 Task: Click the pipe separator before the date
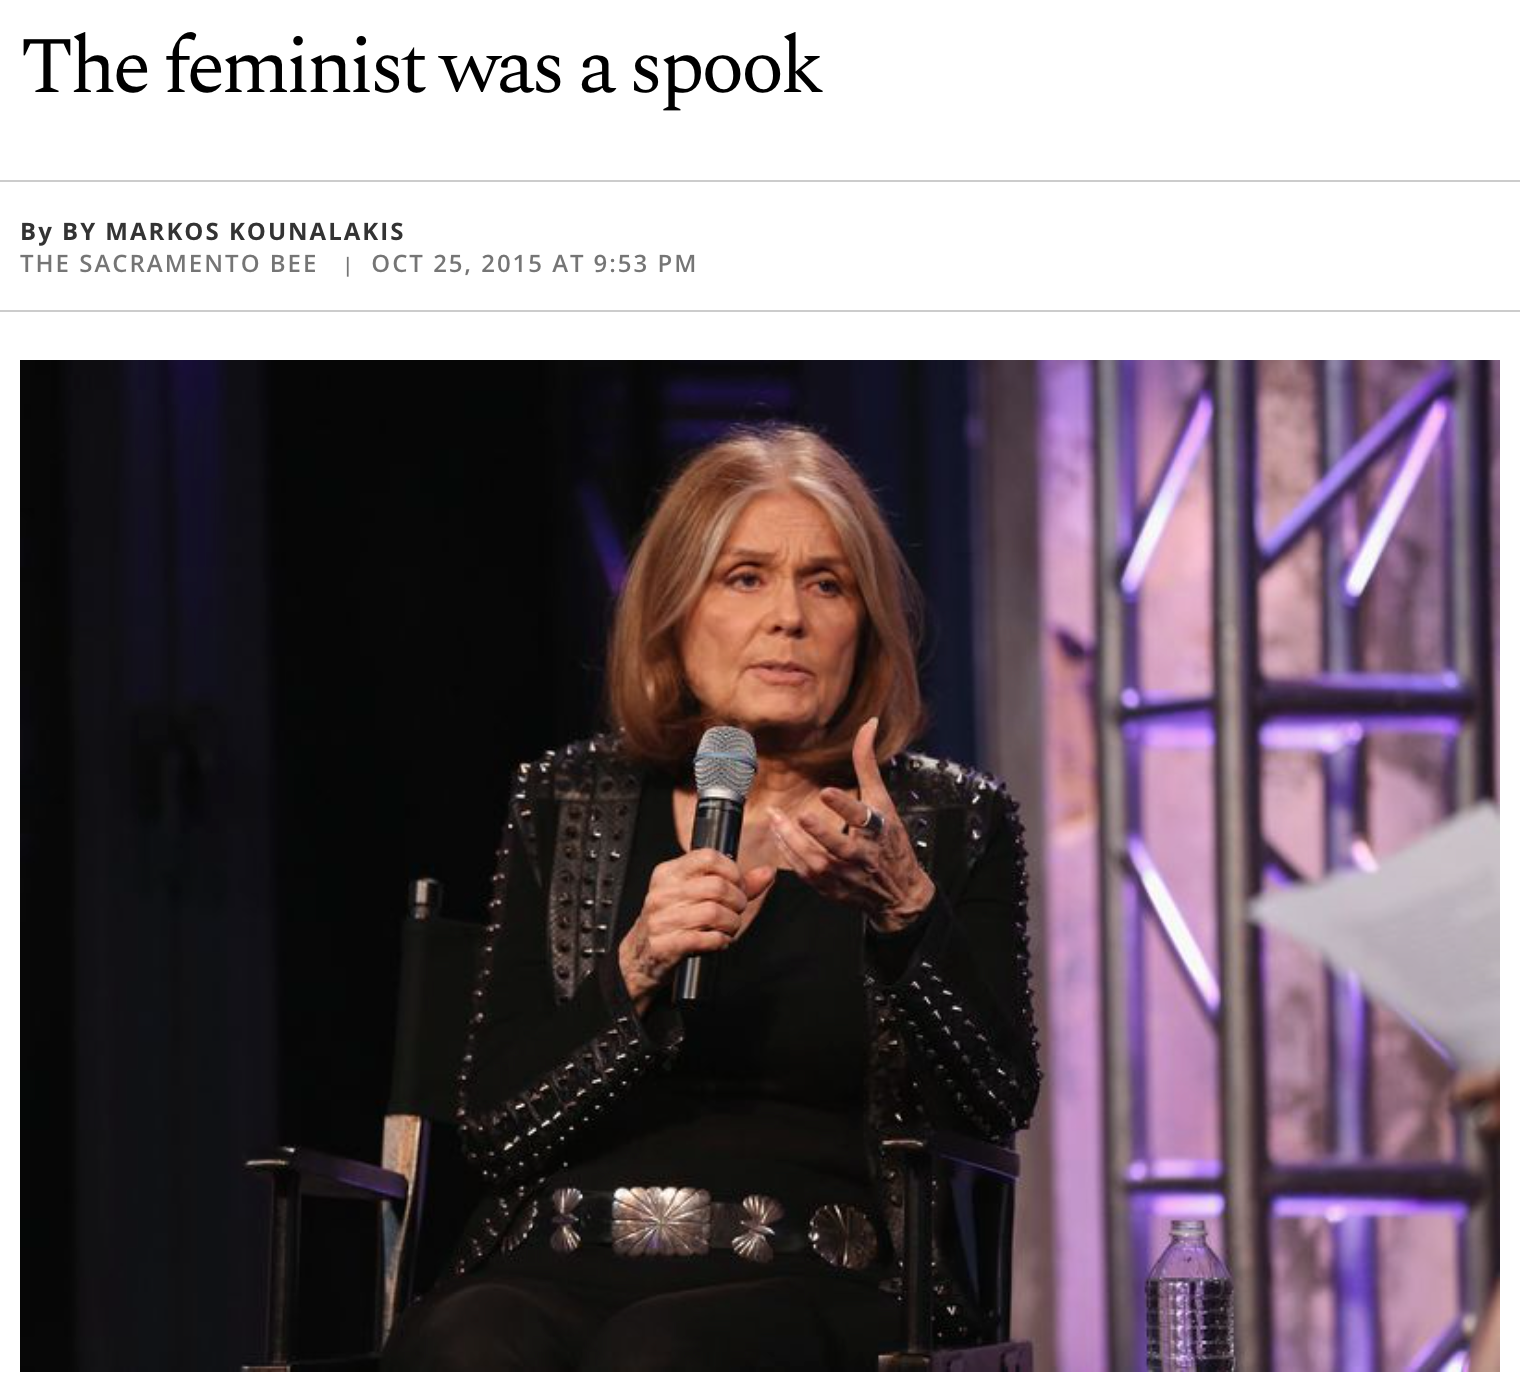tap(344, 265)
